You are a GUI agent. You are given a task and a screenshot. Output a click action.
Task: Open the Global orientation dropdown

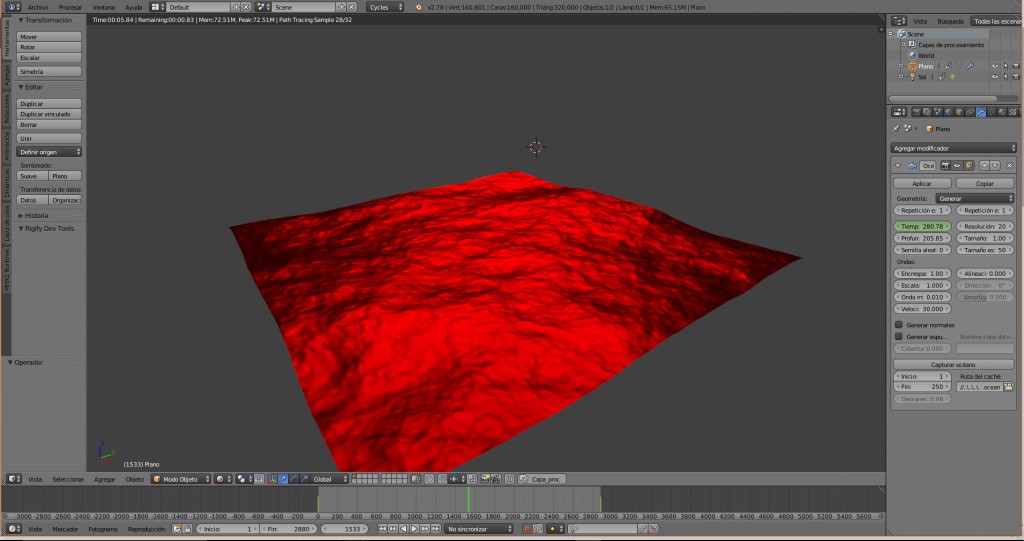(x=329, y=479)
